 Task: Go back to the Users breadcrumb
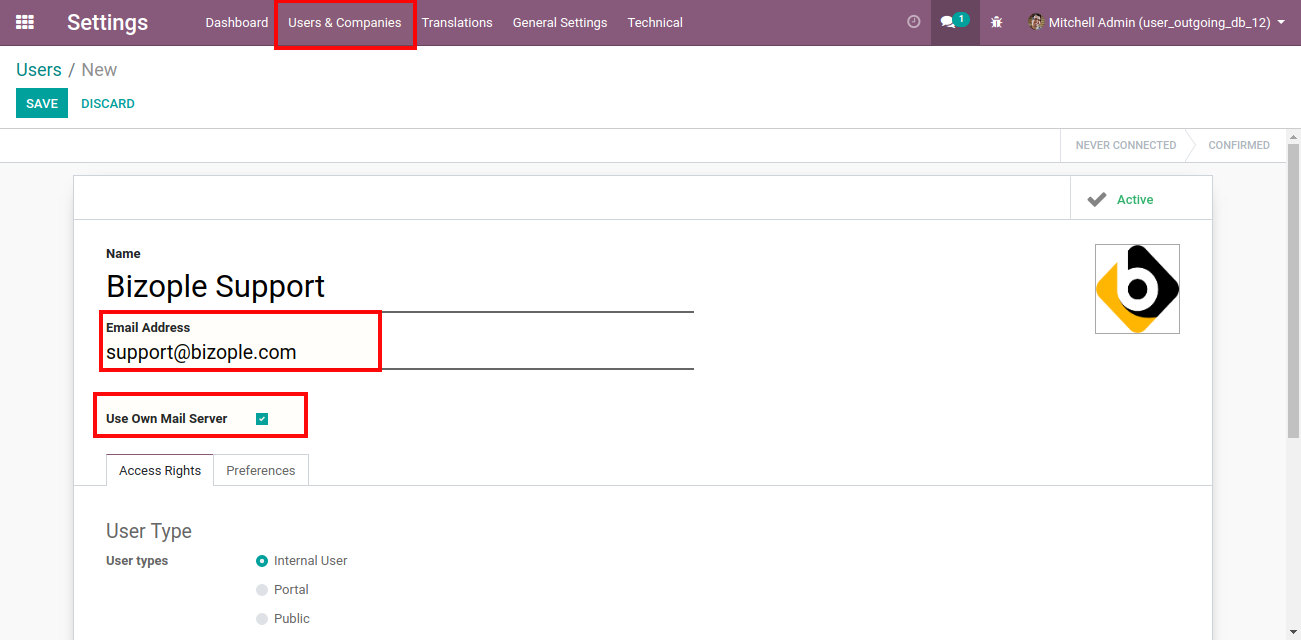[39, 70]
